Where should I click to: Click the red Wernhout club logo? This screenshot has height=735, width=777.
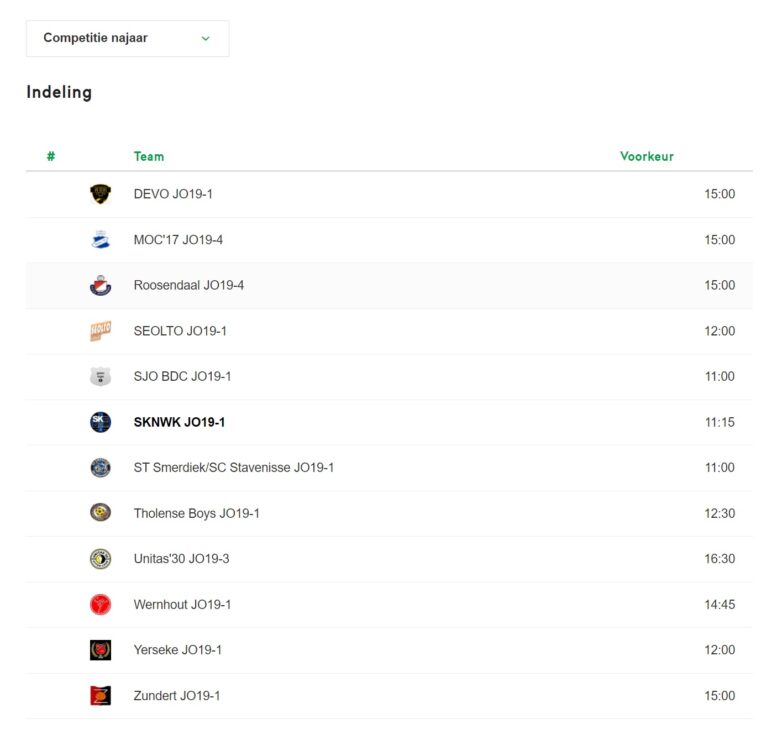pos(100,605)
